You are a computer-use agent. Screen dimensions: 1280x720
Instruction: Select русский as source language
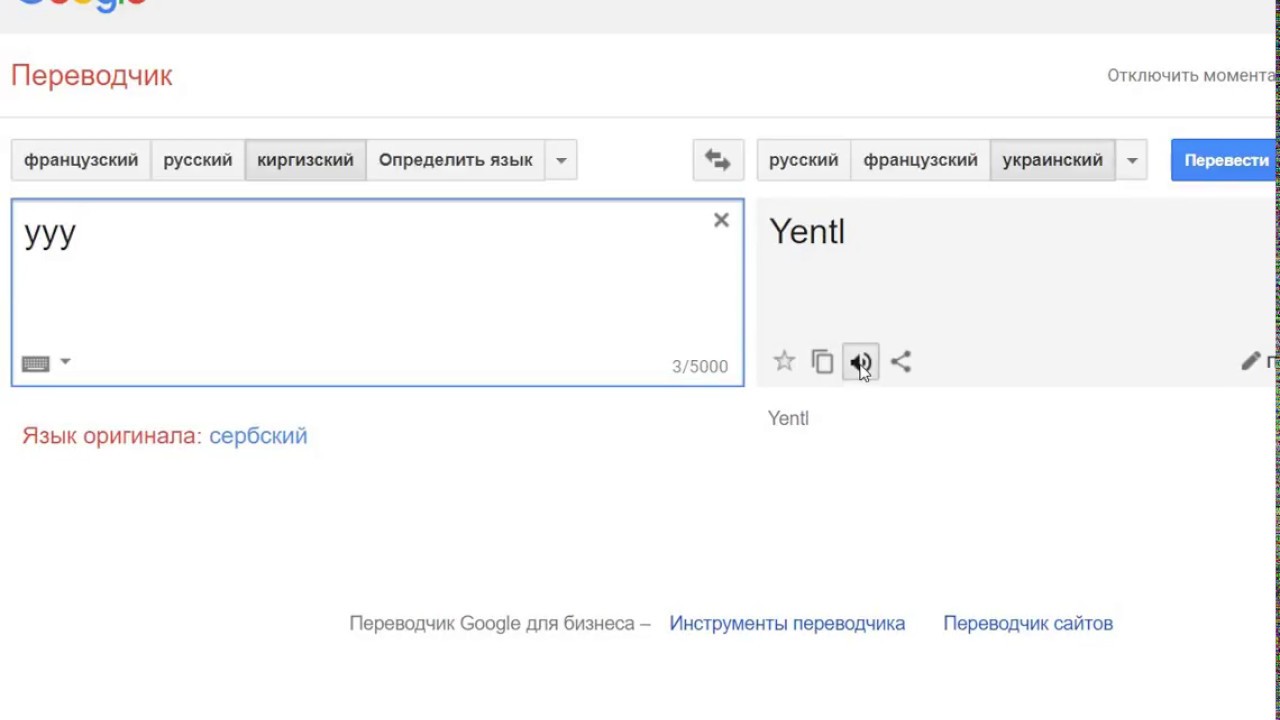(x=198, y=160)
